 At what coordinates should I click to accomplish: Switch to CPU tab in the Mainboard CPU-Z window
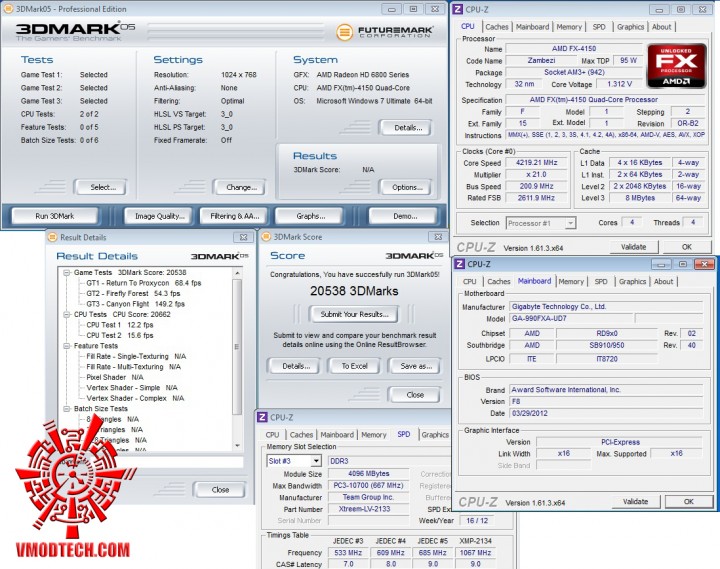point(470,282)
